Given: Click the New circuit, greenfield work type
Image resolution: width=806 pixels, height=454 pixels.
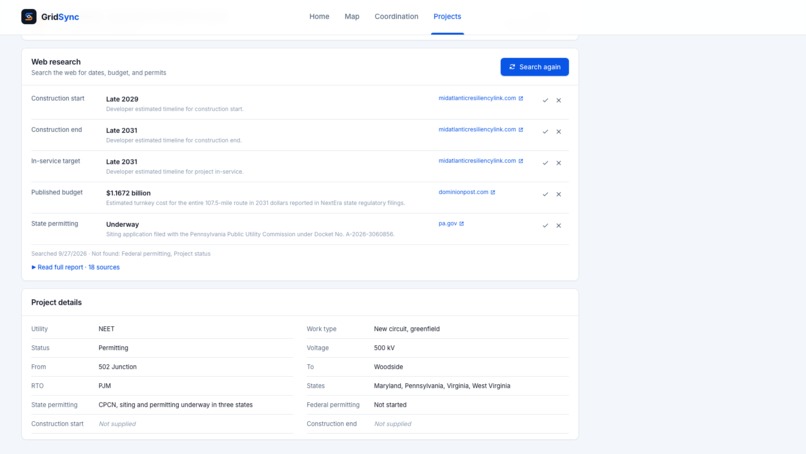Looking at the screenshot, I should (407, 329).
